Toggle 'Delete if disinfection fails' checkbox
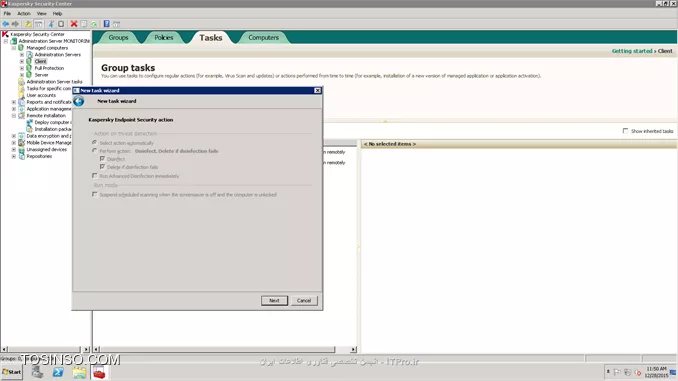The height and width of the screenshot is (381, 678). [102, 166]
